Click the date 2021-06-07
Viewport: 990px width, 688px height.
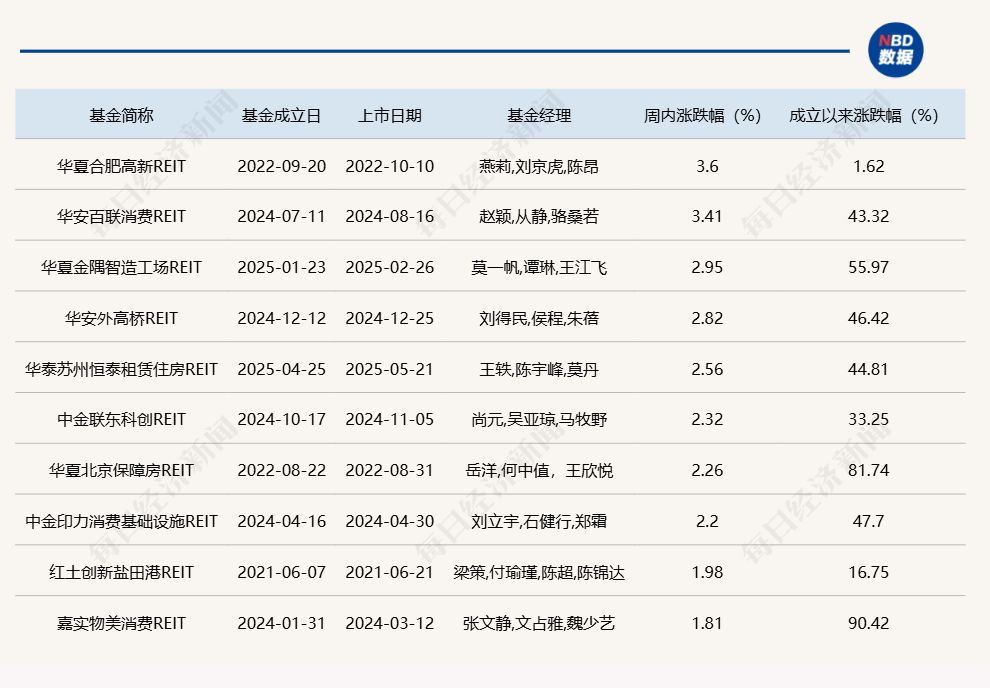click(282, 572)
